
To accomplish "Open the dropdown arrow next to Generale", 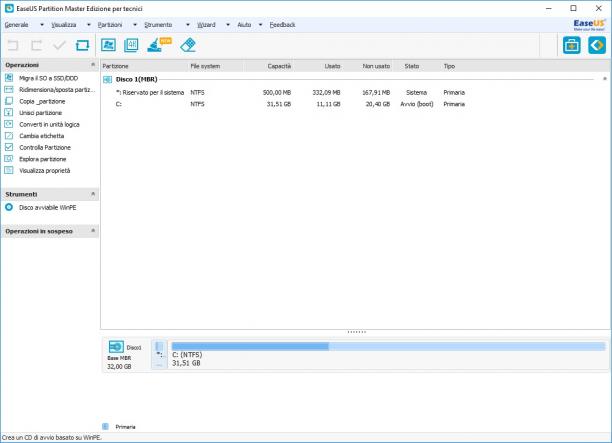I will click(42, 25).
